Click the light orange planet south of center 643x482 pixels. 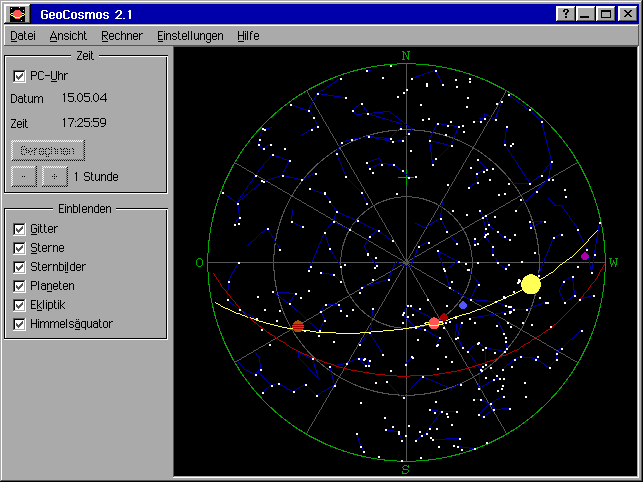[x=434, y=323]
